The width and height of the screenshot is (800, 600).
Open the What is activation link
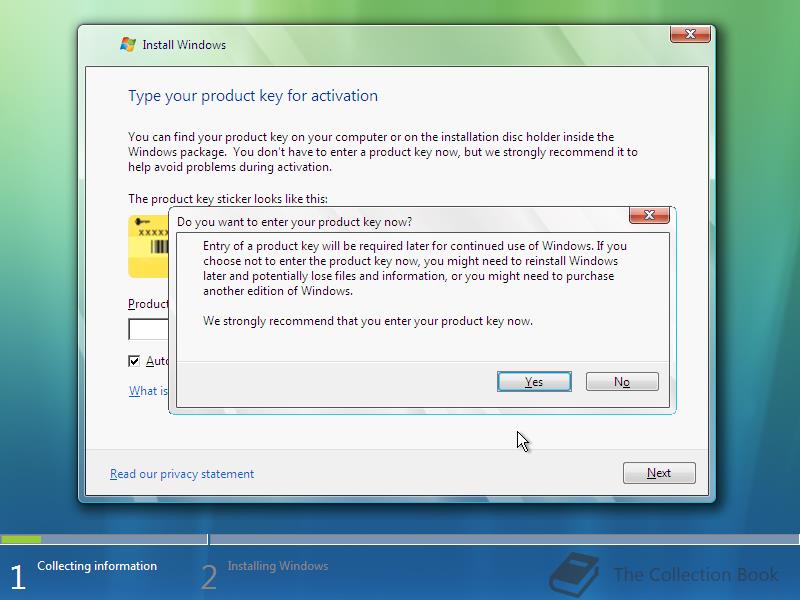148,391
